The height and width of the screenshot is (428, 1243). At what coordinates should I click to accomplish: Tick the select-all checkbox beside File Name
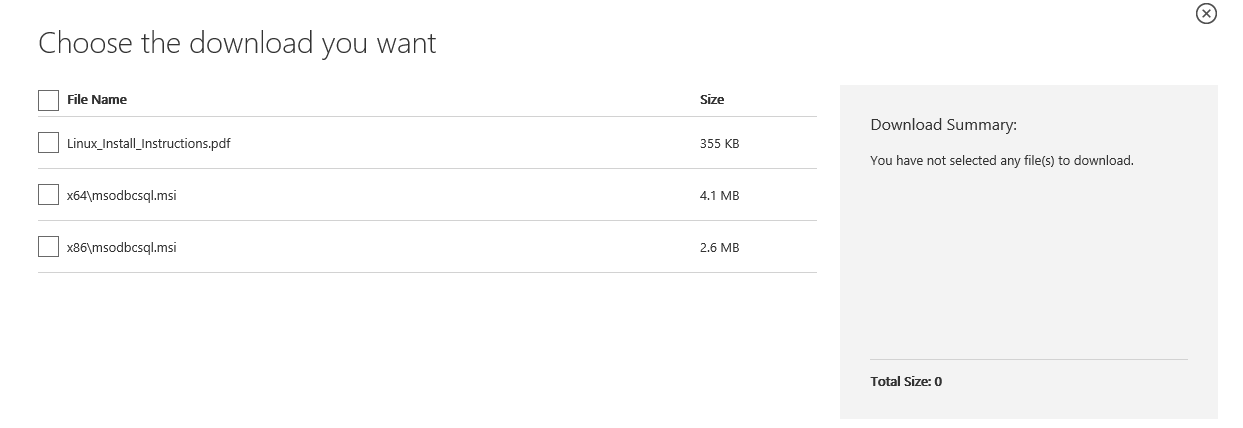[x=48, y=100]
